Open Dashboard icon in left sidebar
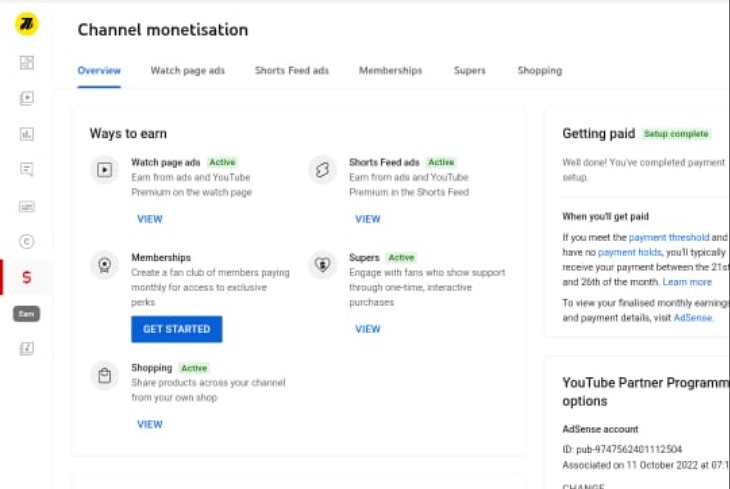The height and width of the screenshot is (489, 730). 27,62
